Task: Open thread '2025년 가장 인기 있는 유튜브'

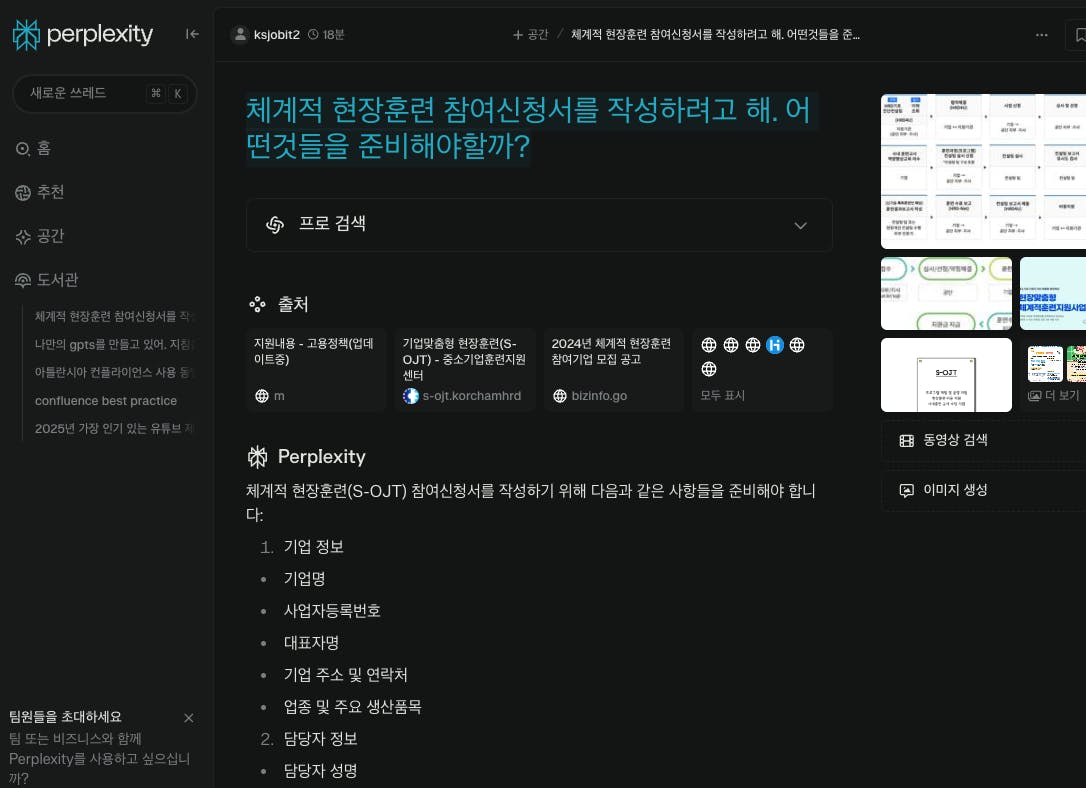Action: click(x=114, y=429)
